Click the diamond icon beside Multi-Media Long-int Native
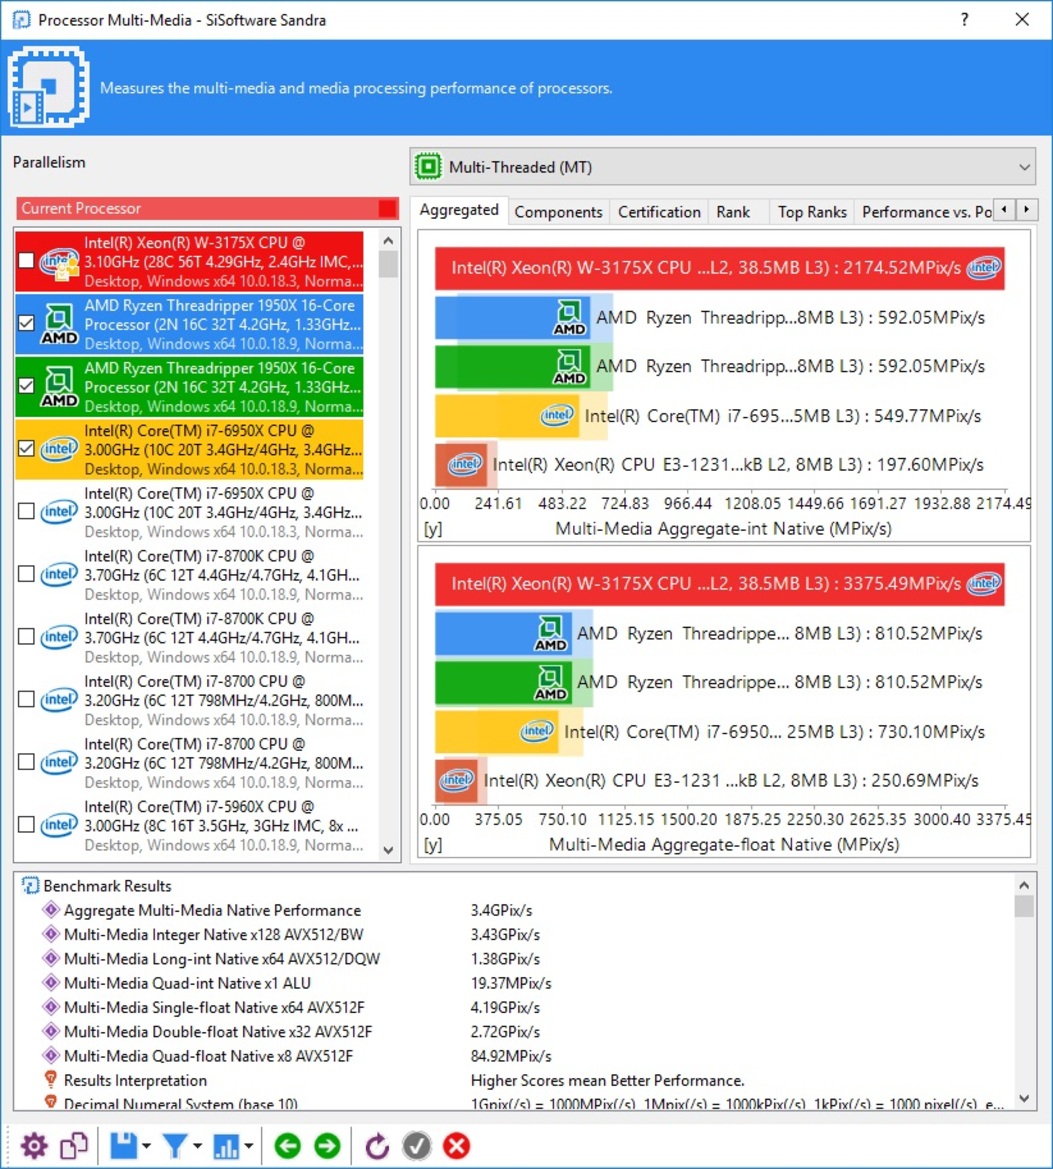This screenshot has width=1053, height=1169. click(51, 958)
